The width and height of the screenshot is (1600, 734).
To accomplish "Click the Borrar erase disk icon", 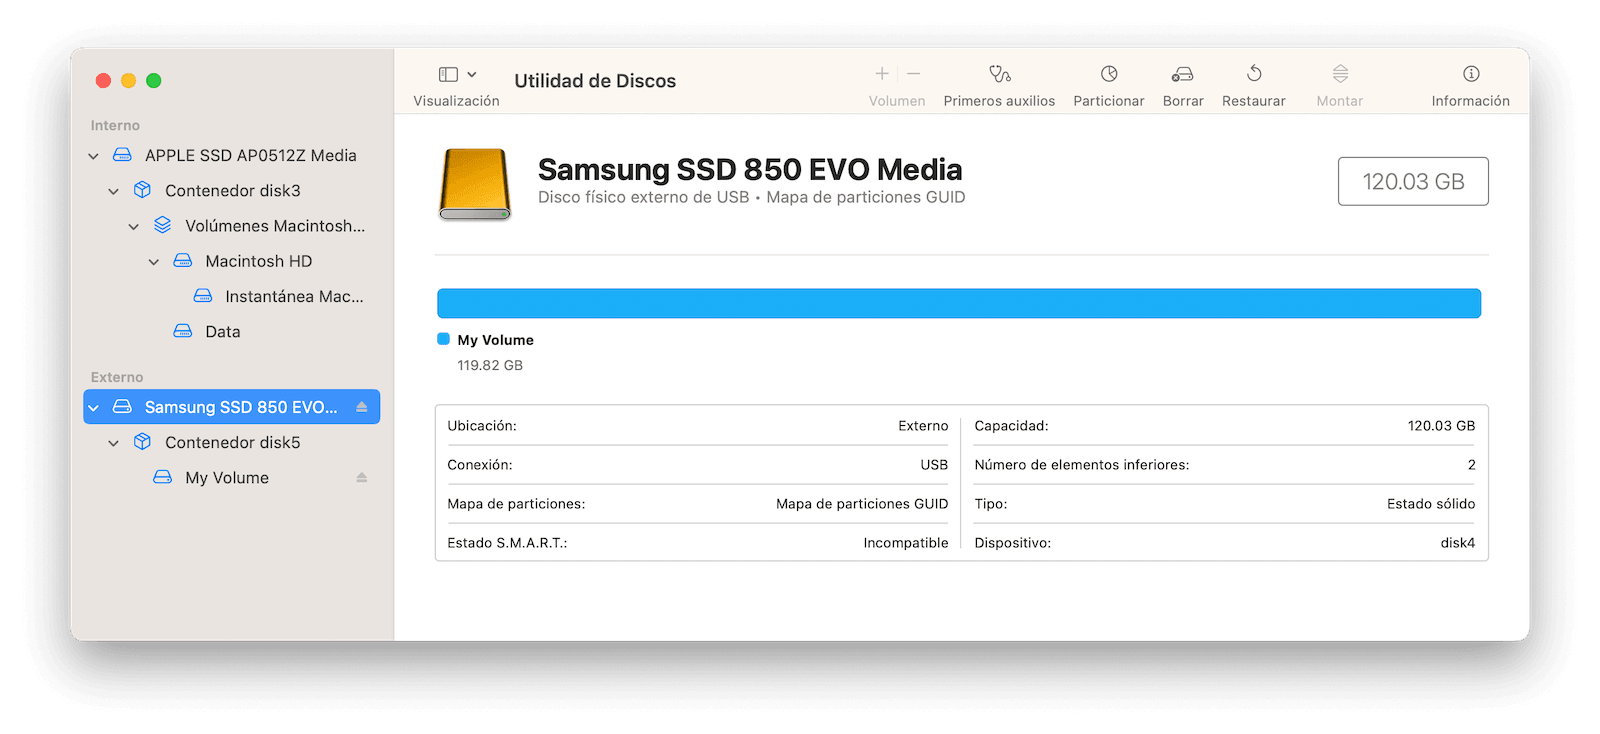I will pyautogui.click(x=1183, y=74).
